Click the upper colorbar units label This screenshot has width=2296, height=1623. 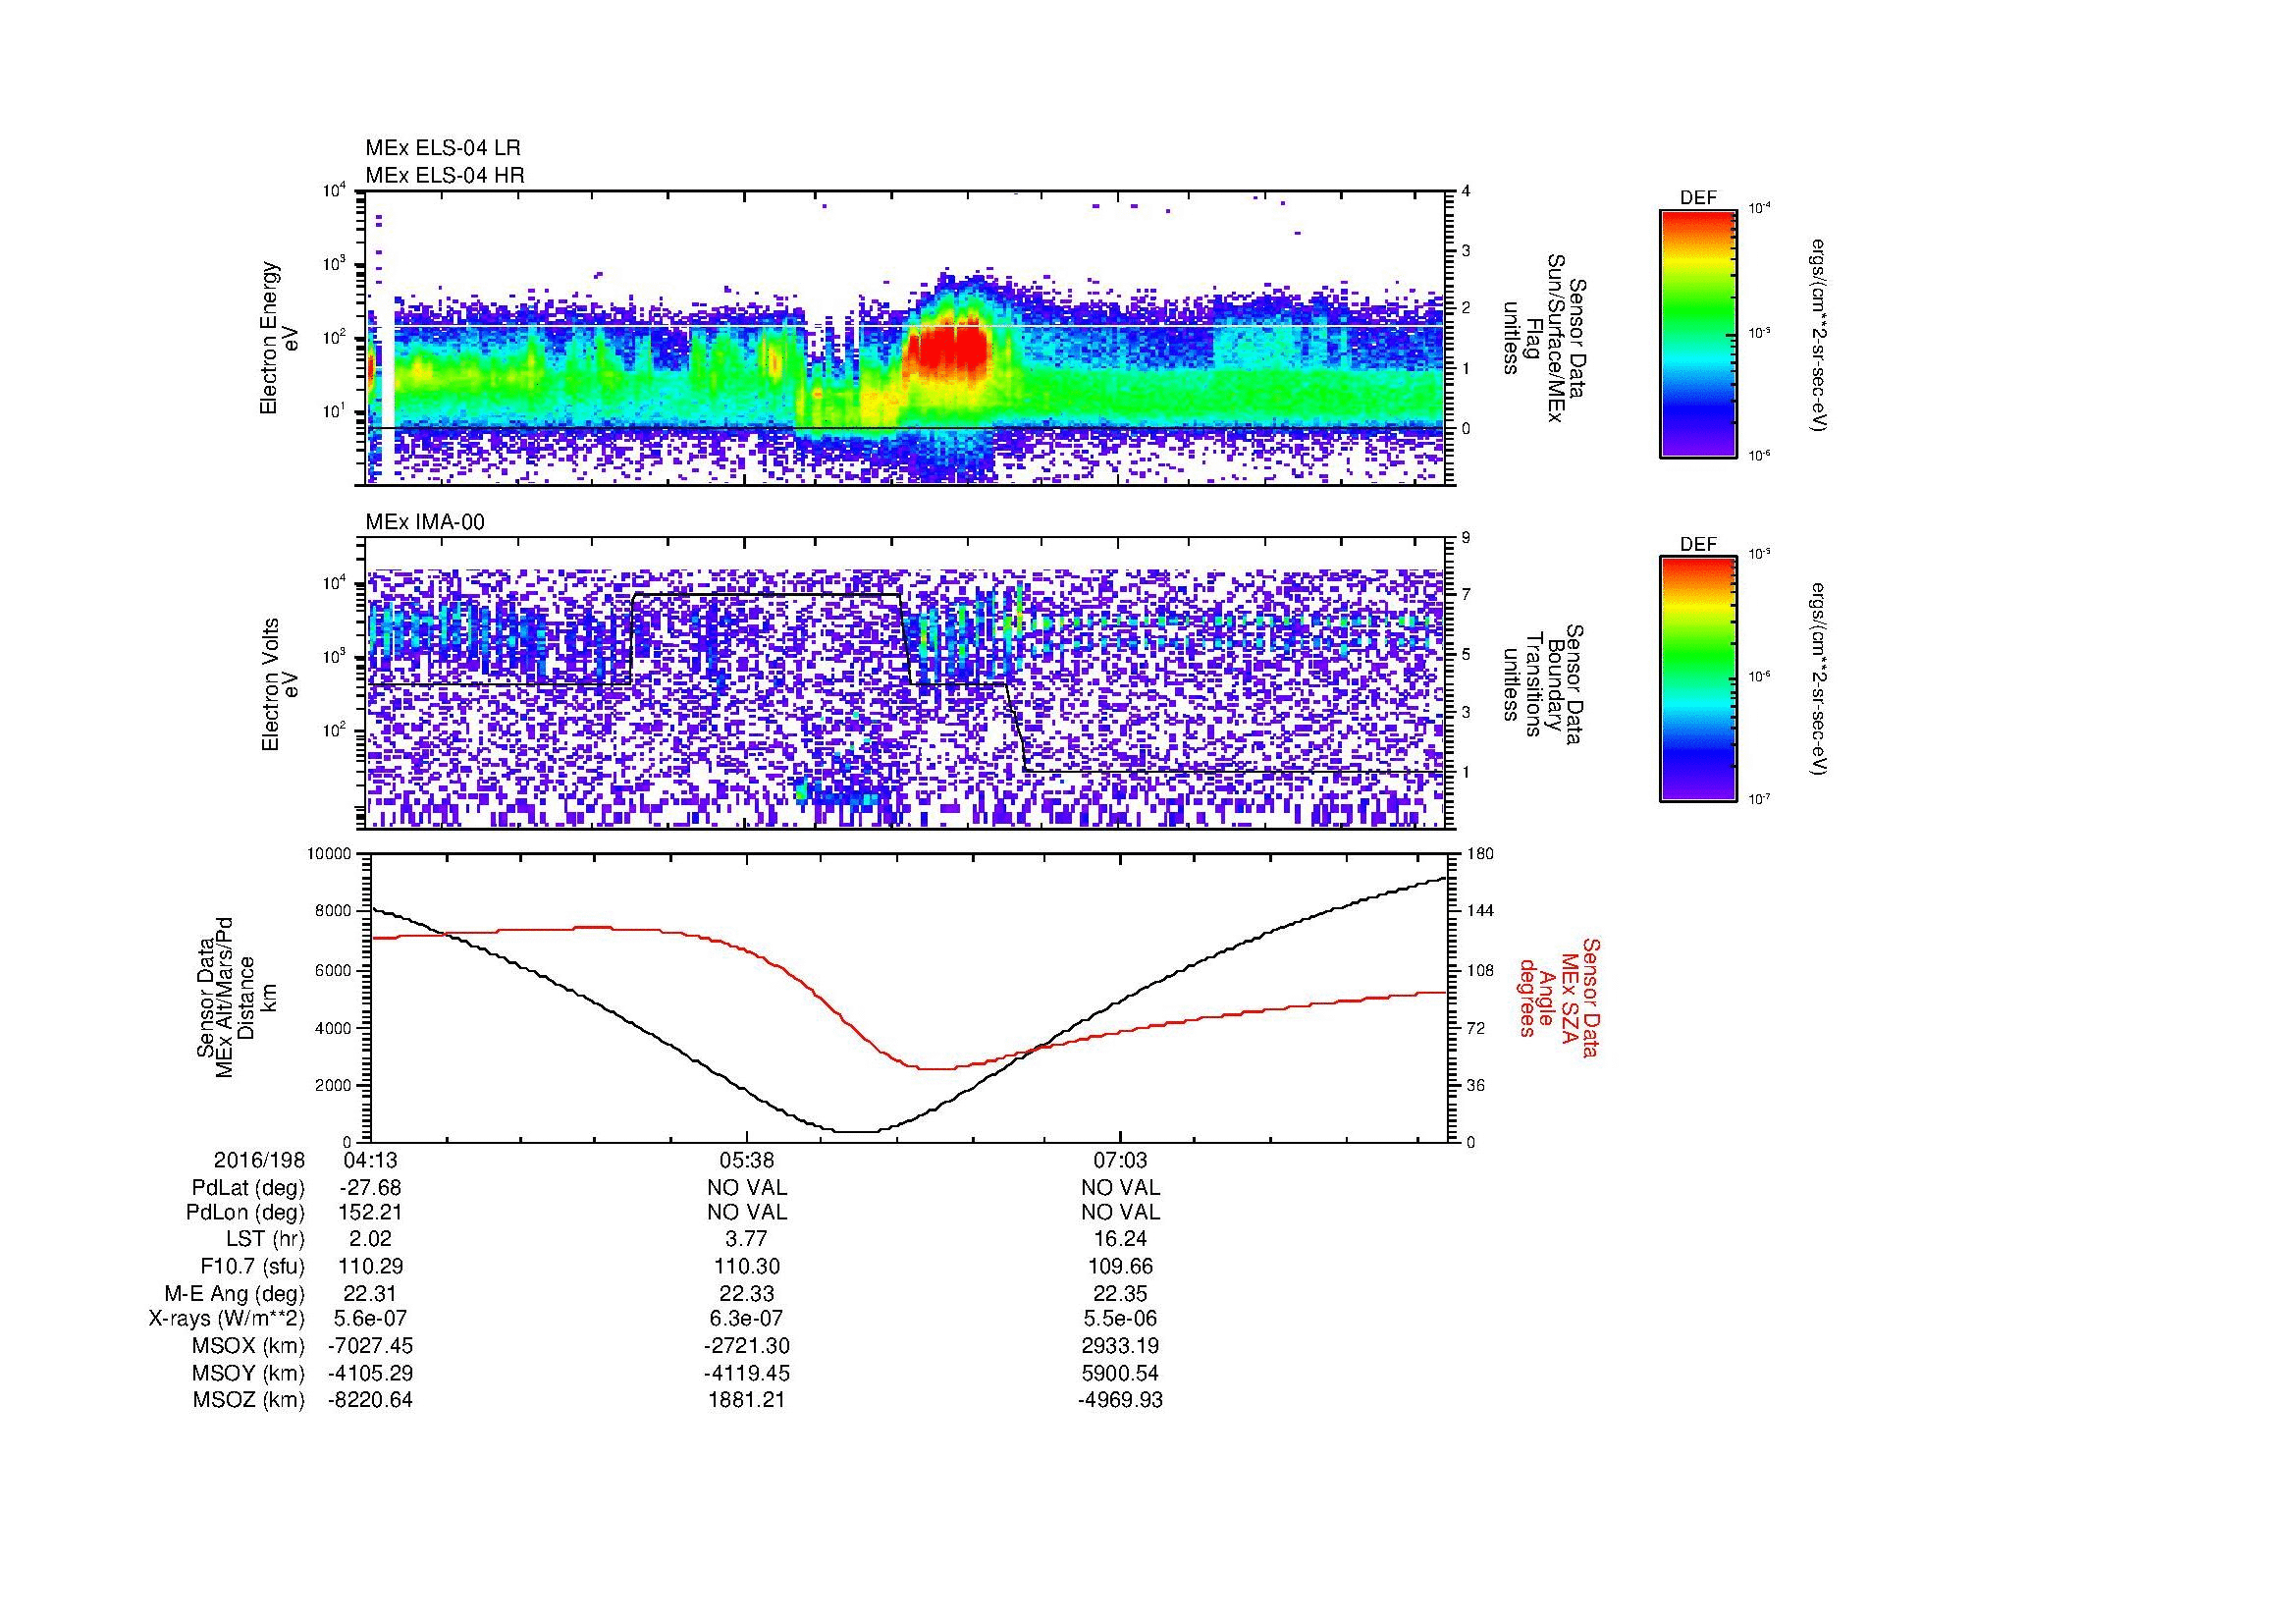coord(1818,334)
